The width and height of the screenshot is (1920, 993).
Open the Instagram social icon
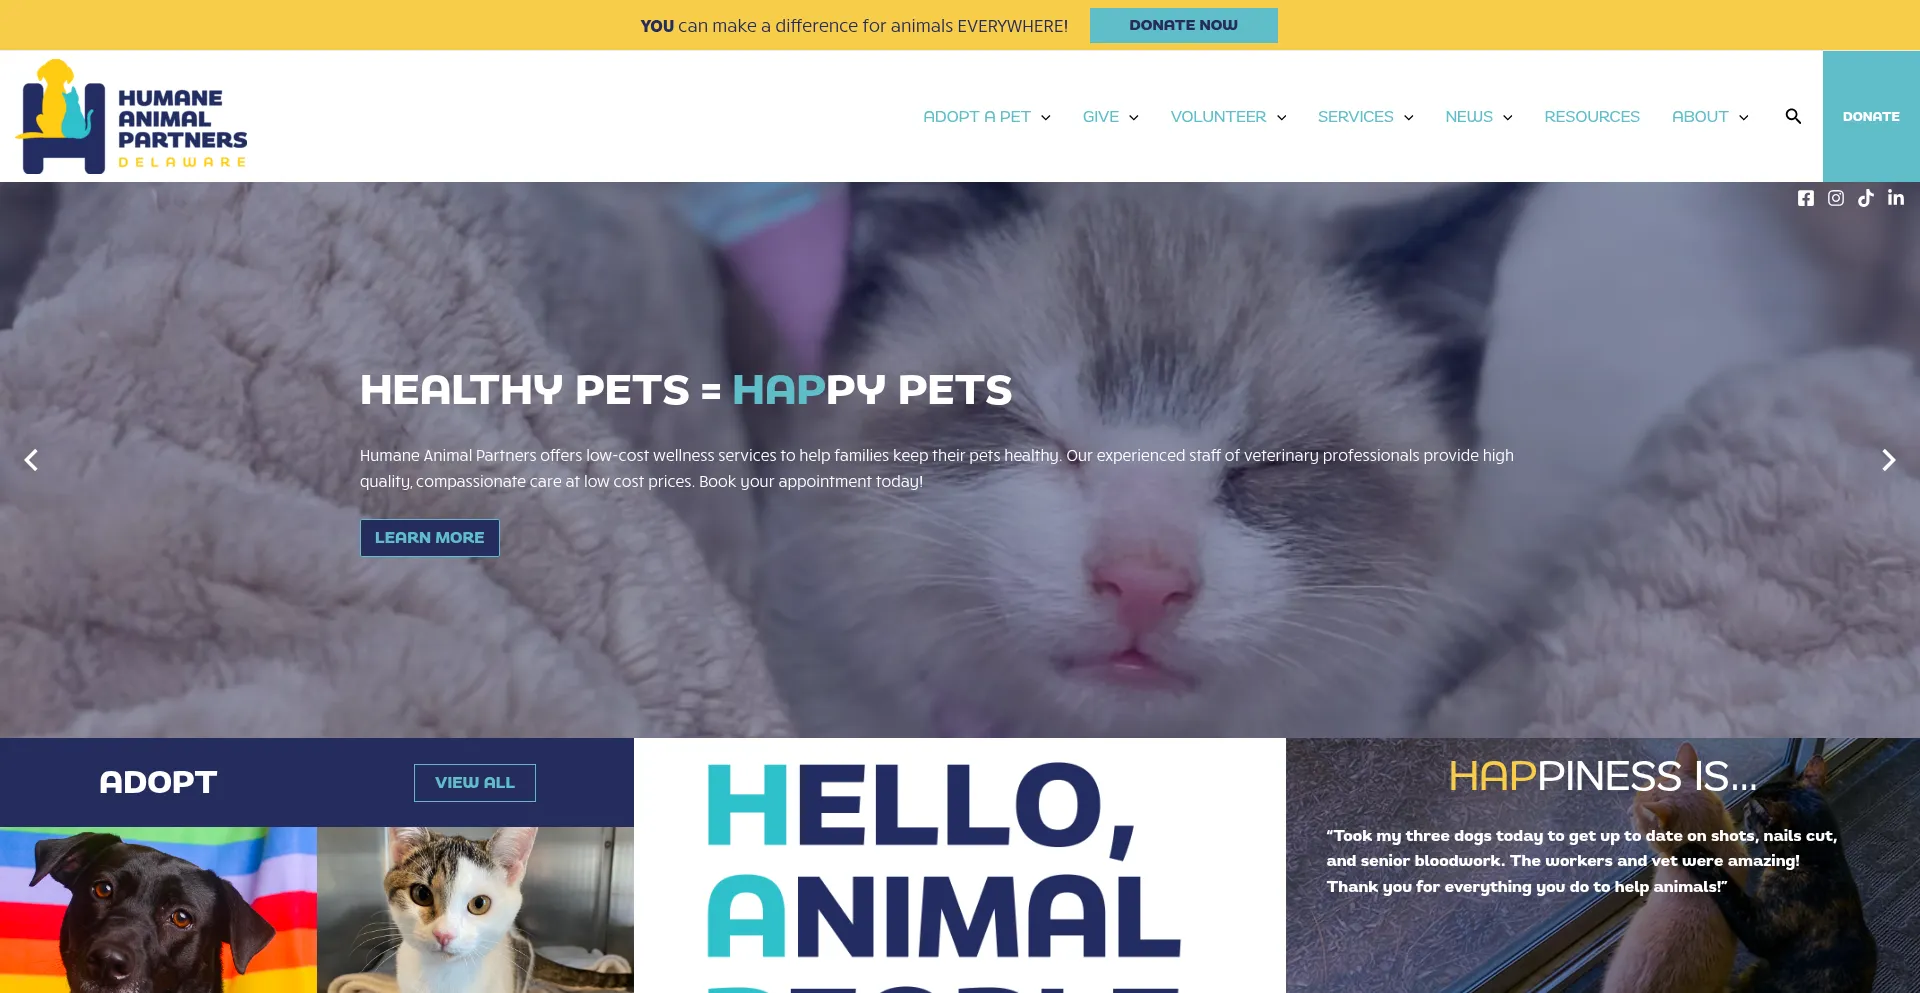[x=1836, y=198]
